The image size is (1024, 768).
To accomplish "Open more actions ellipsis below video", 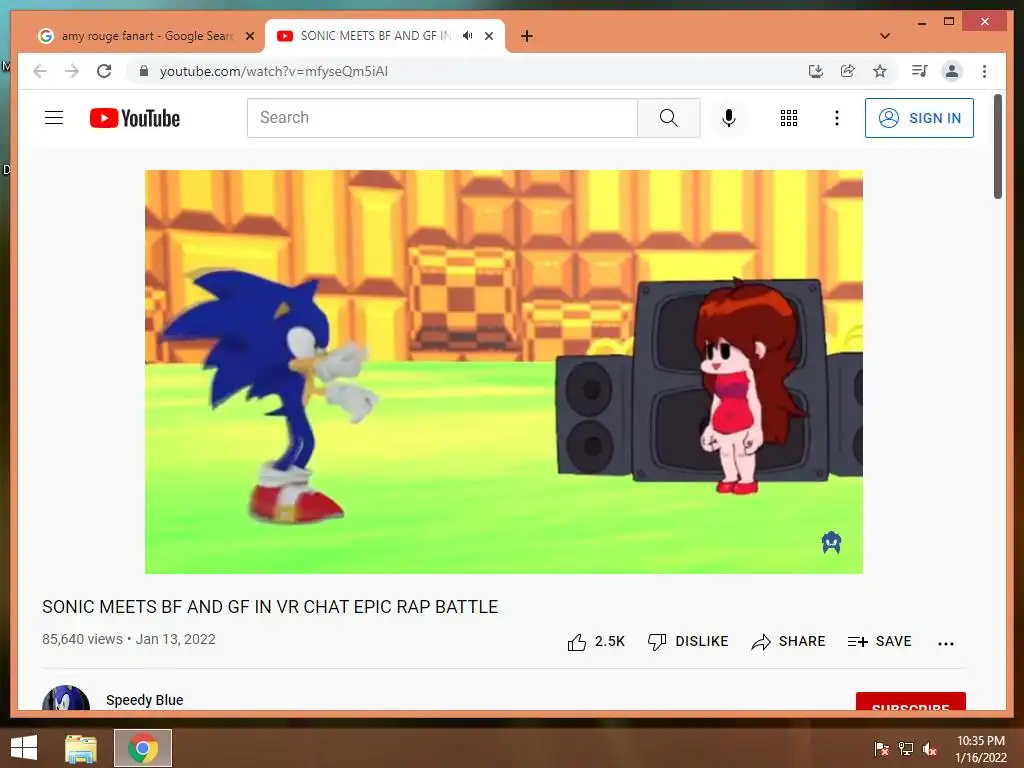I will 946,643.
